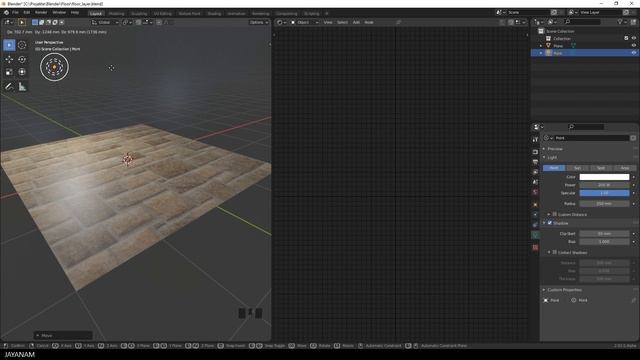Open the Scene properties tab icon
Image resolution: width=640 pixels, height=360 pixels.
tap(535, 182)
